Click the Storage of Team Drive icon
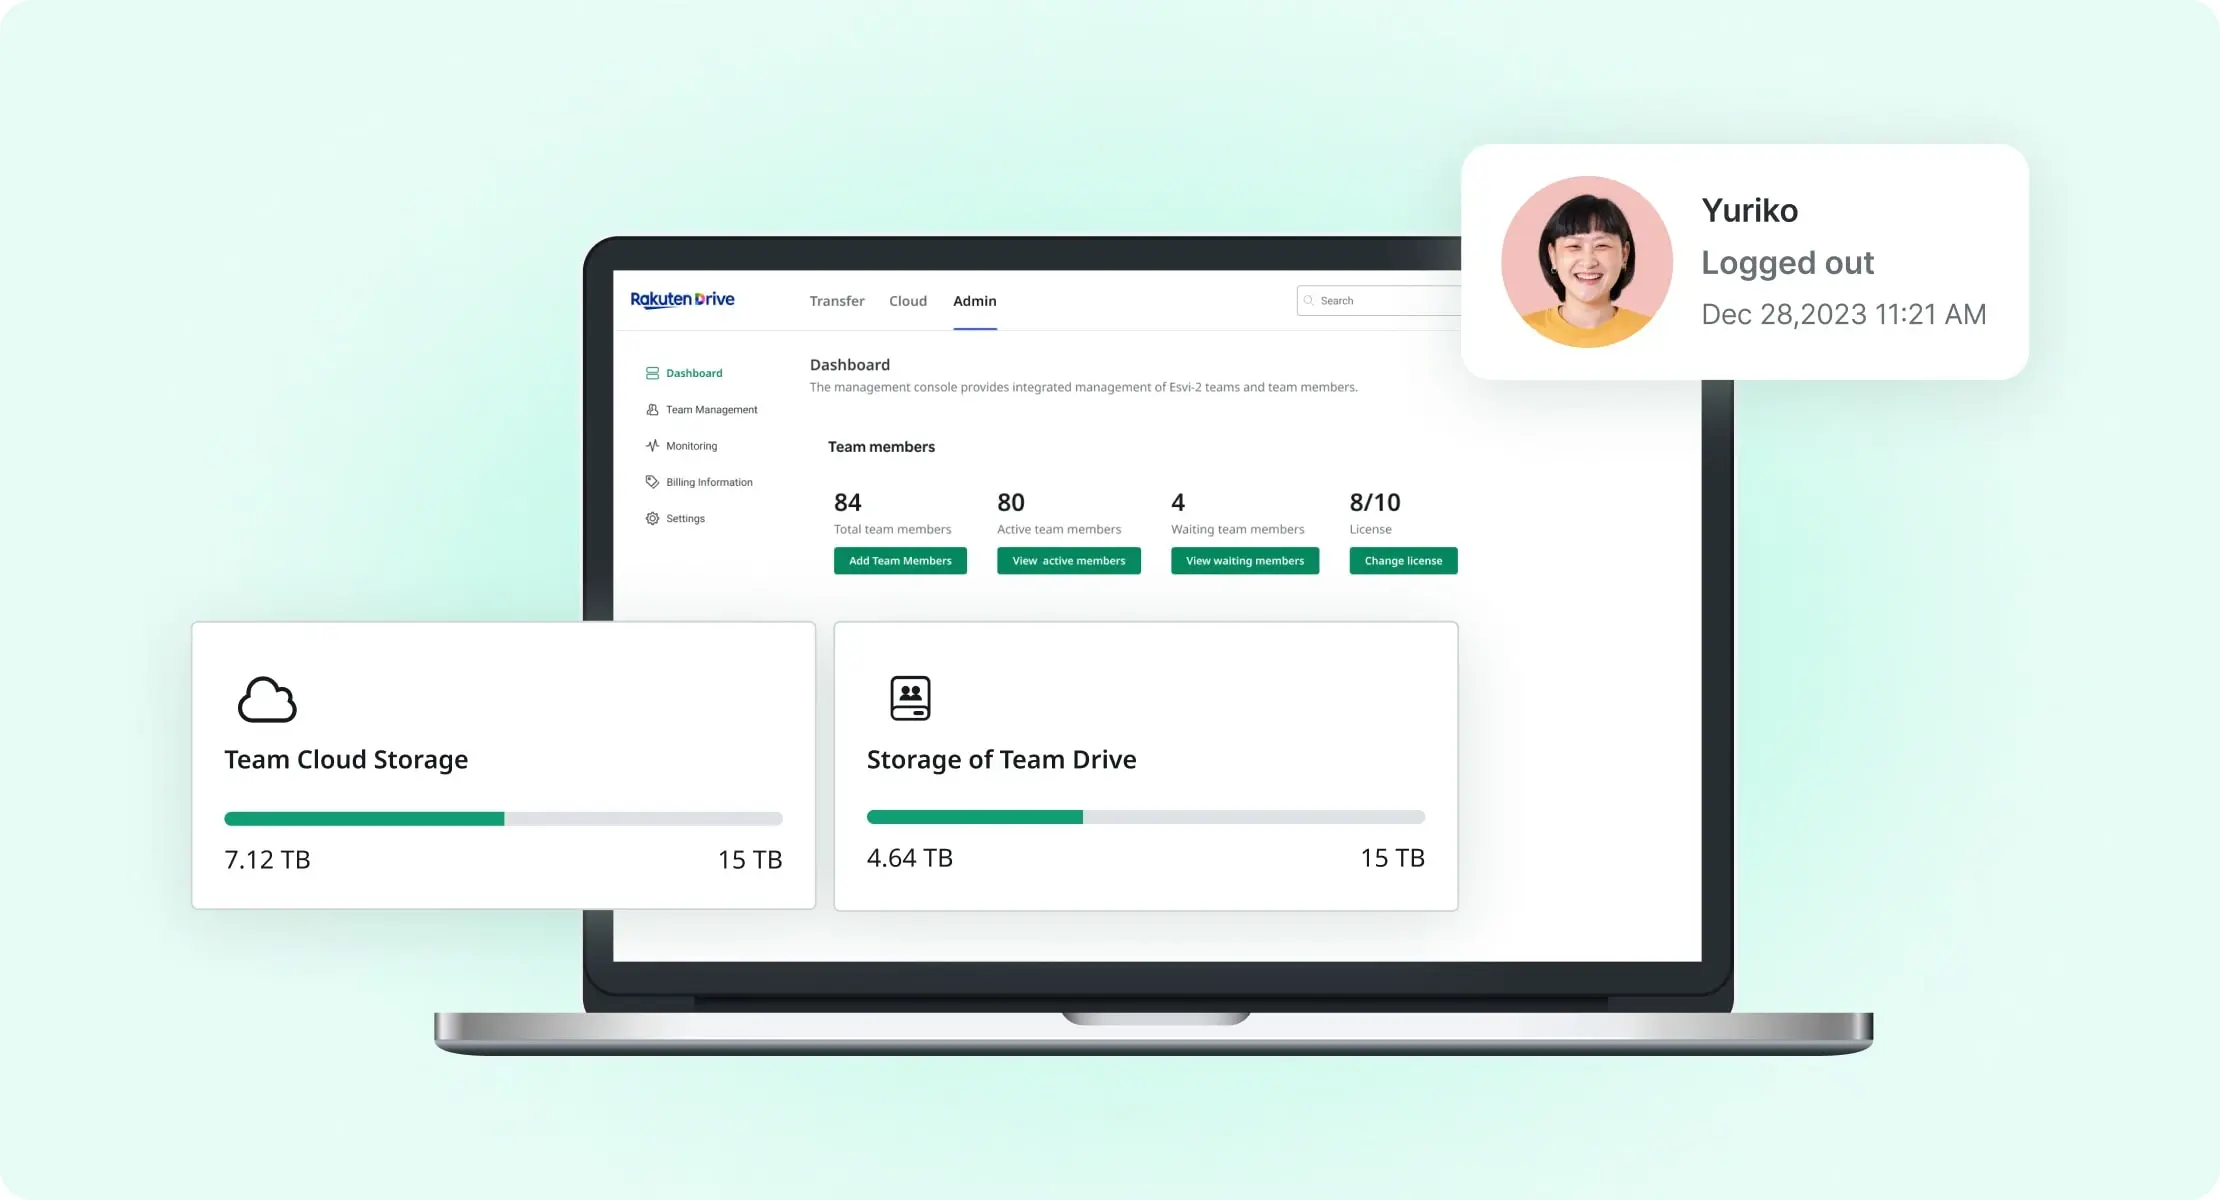The image size is (2220, 1200). 910,695
